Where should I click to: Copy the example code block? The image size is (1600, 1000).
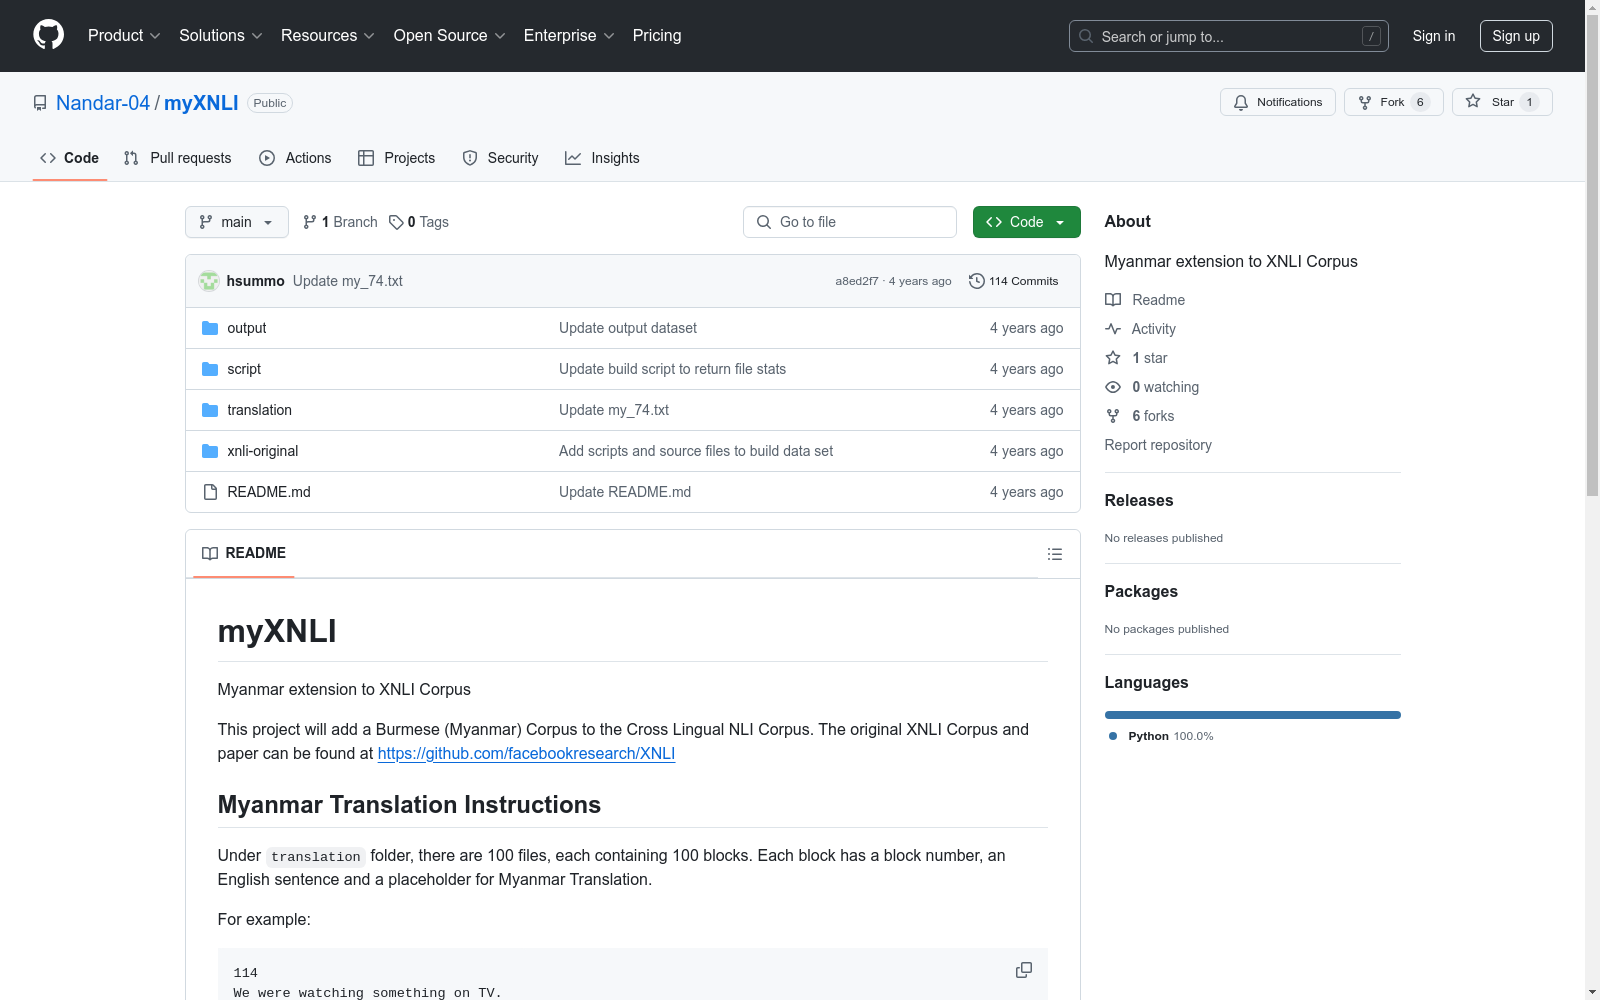coord(1024,970)
